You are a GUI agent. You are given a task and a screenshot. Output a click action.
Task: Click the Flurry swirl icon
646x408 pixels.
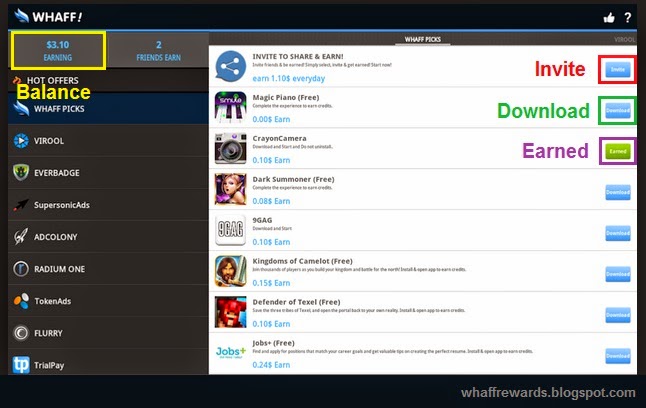[x=21, y=333]
